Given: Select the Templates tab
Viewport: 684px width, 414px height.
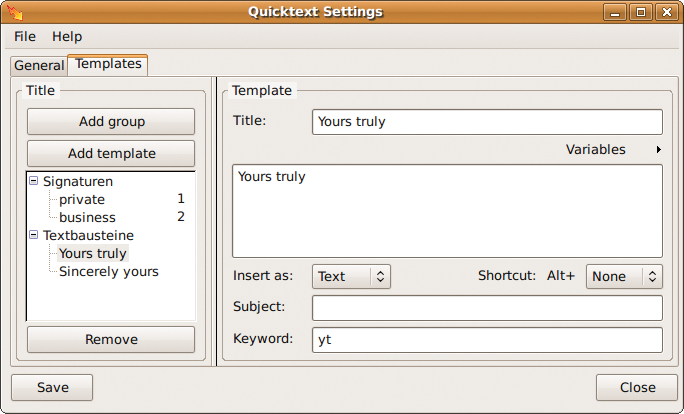Looking at the screenshot, I should 108,64.
